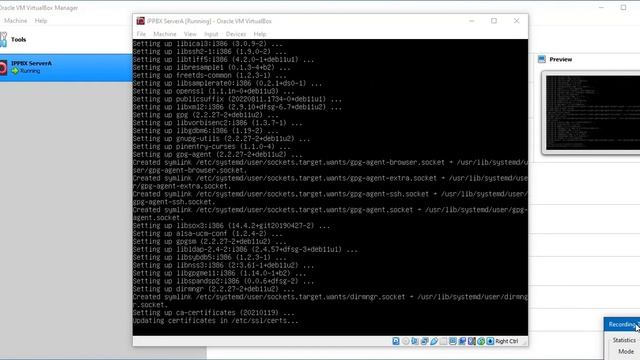Click the hard disk activity icon in VM status bar
The height and width of the screenshot is (360, 640).
coord(396,341)
